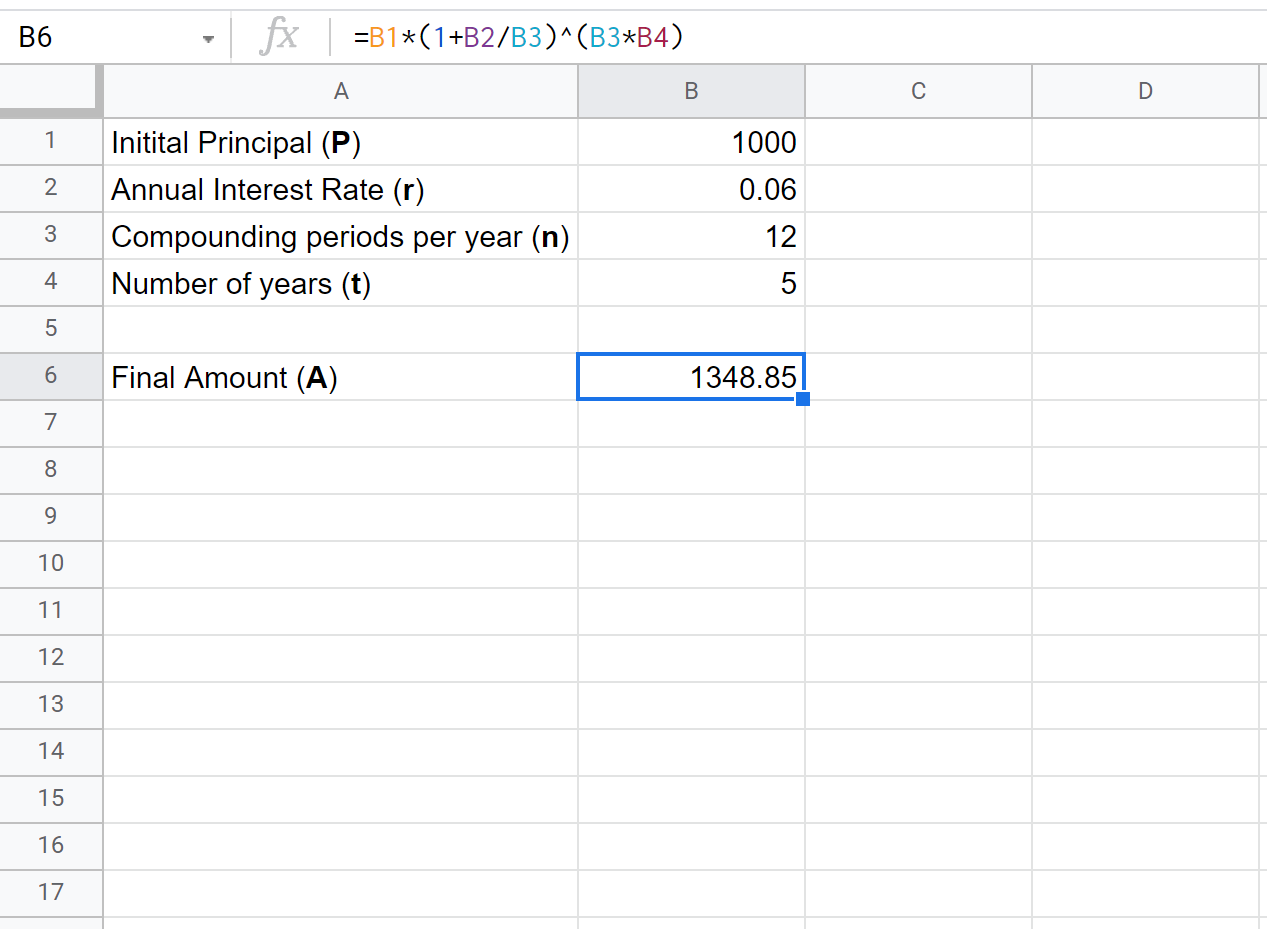Image resolution: width=1267 pixels, height=929 pixels.
Task: Select empty cell B5
Action: [691, 329]
